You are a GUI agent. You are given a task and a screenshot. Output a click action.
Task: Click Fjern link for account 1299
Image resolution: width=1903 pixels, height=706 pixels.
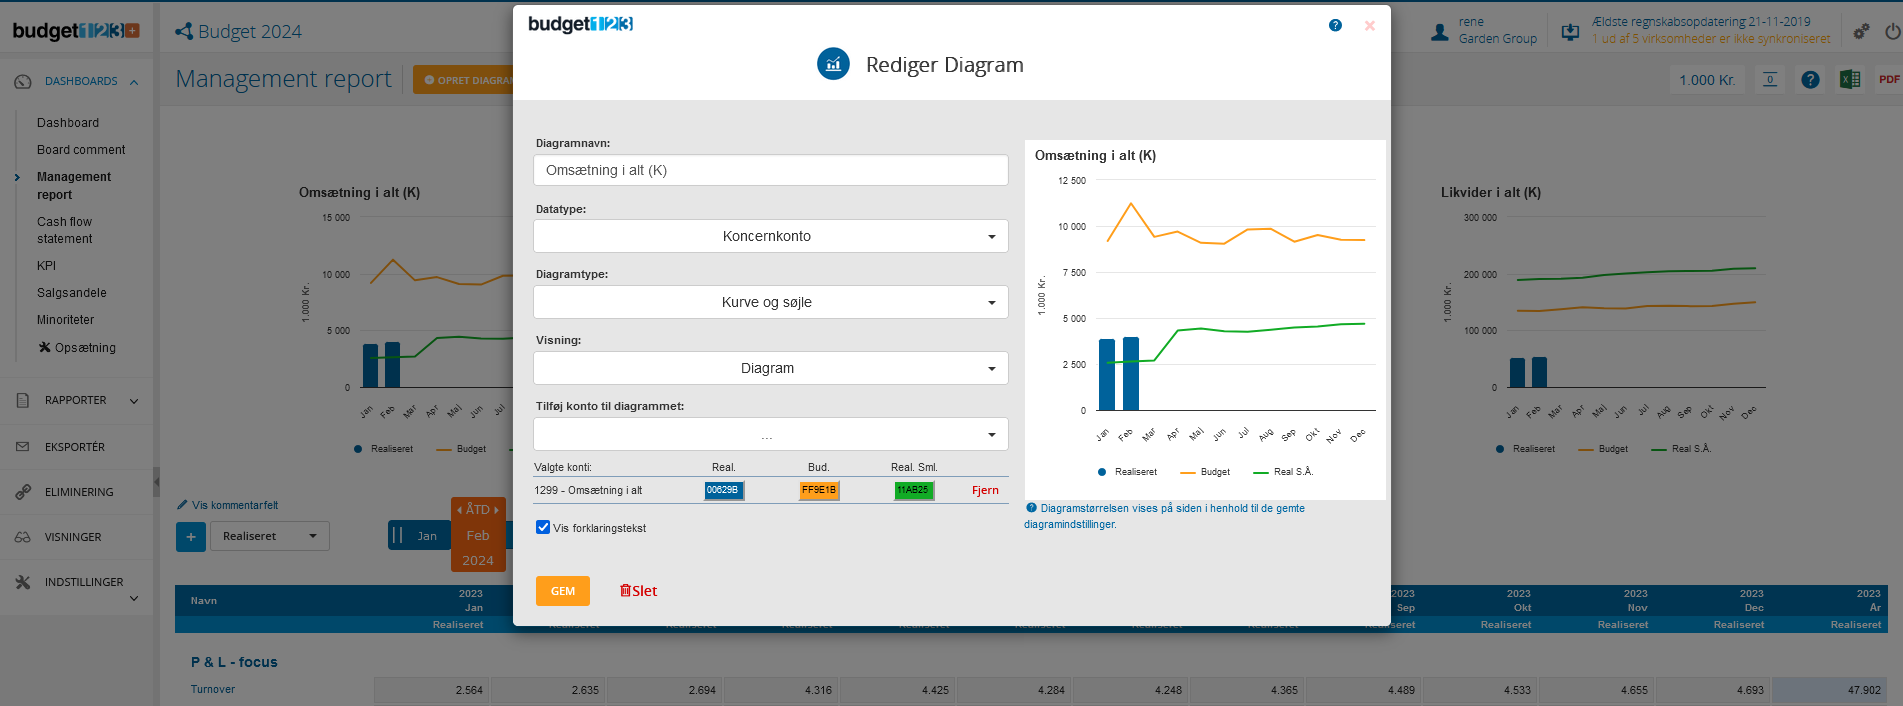pyautogui.click(x=985, y=490)
